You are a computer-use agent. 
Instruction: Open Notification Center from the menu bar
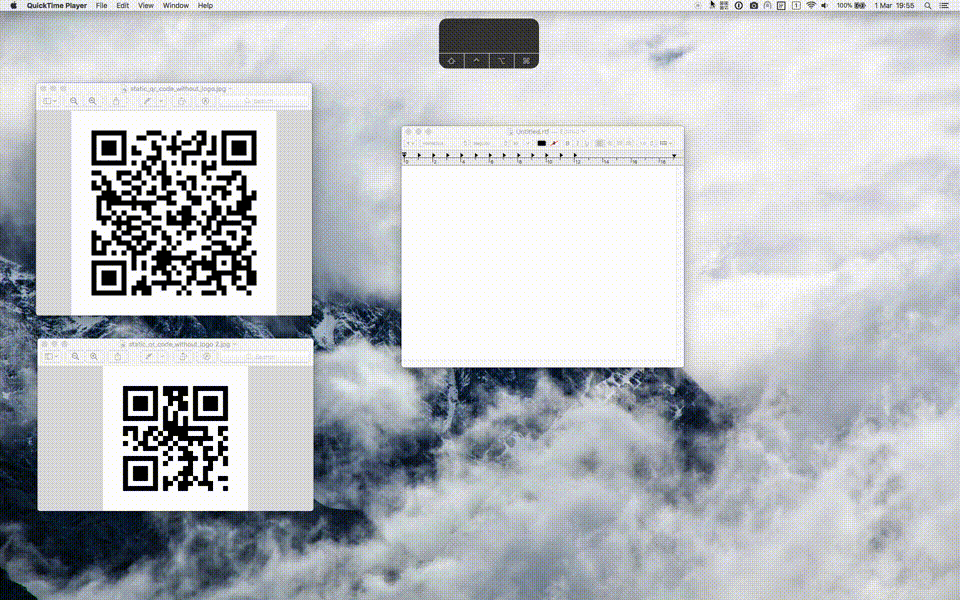pyautogui.click(x=943, y=6)
